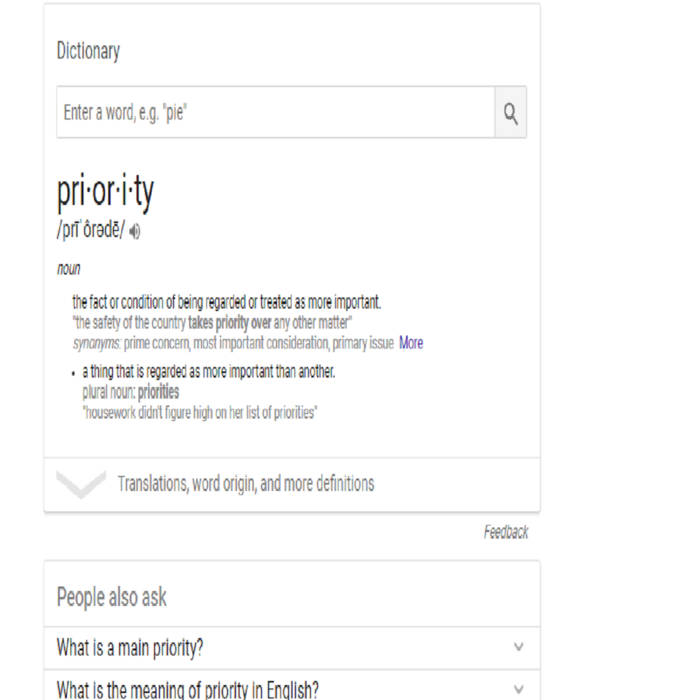The width and height of the screenshot is (700, 700).
Task: Click the magnifying glass search button
Action: coord(510,113)
